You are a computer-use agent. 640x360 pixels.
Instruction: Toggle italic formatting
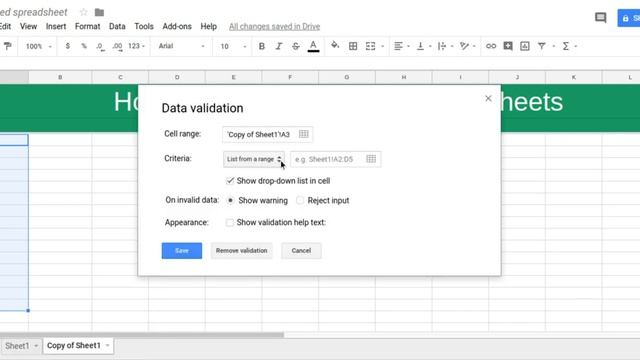[x=279, y=46]
